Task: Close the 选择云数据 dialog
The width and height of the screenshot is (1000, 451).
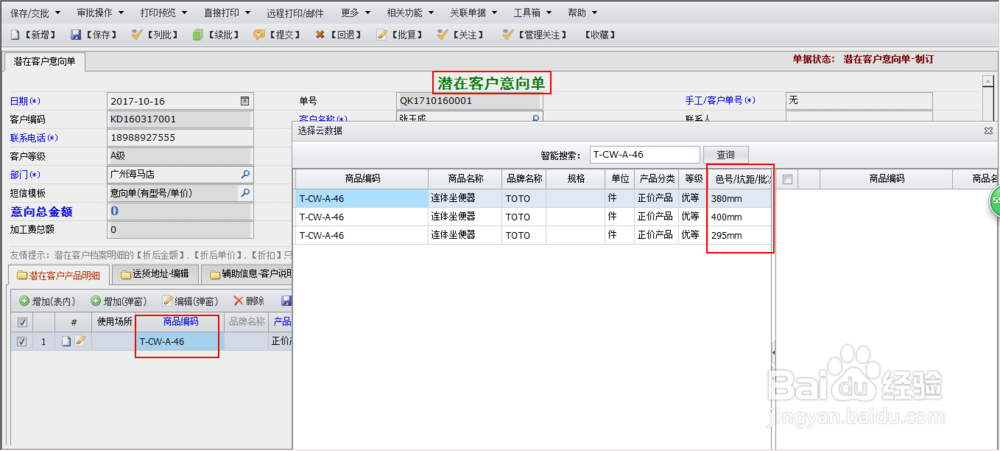Action: tap(988, 130)
